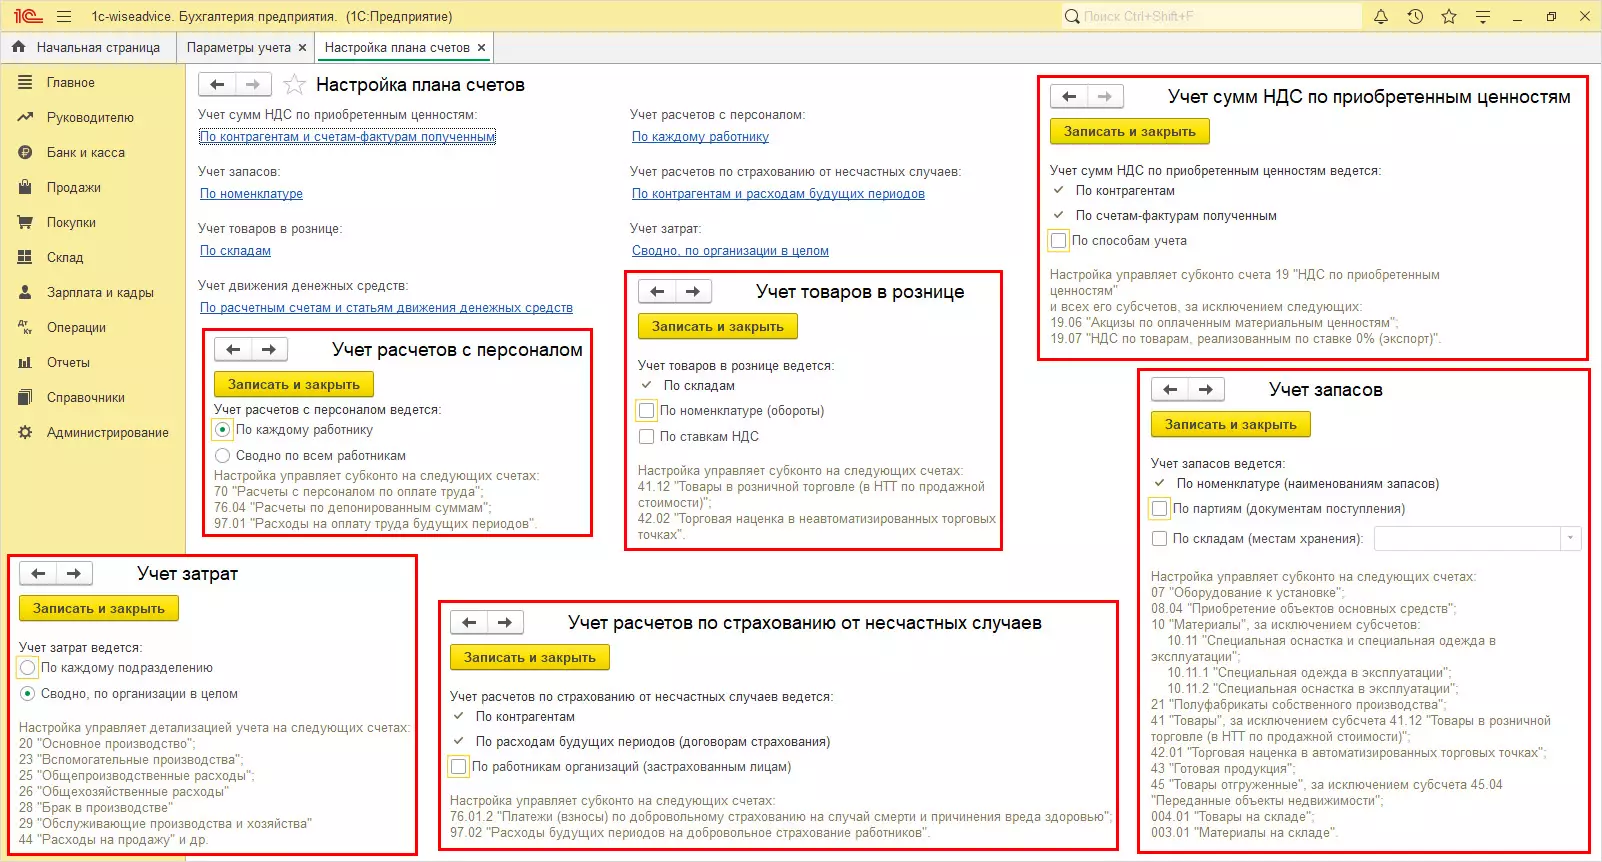Image resolution: width=1602 pixels, height=862 pixels.
Task: Click the Продажи shopping bag icon
Action: click(x=25, y=187)
